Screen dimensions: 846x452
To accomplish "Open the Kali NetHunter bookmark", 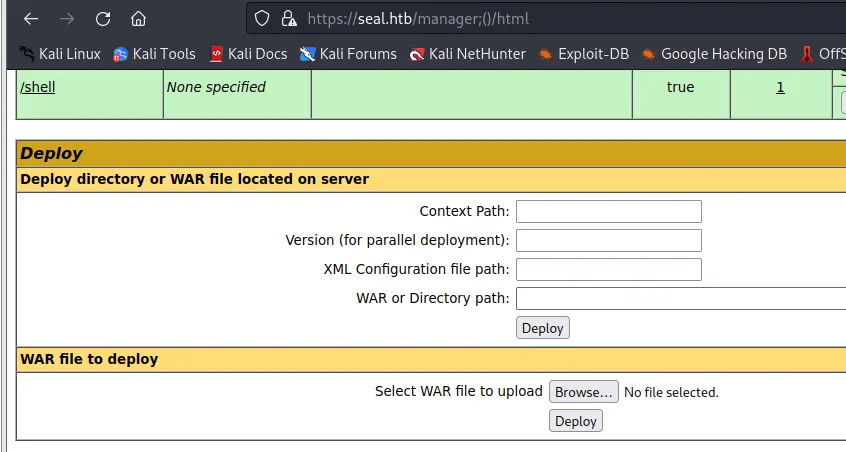I will (467, 54).
